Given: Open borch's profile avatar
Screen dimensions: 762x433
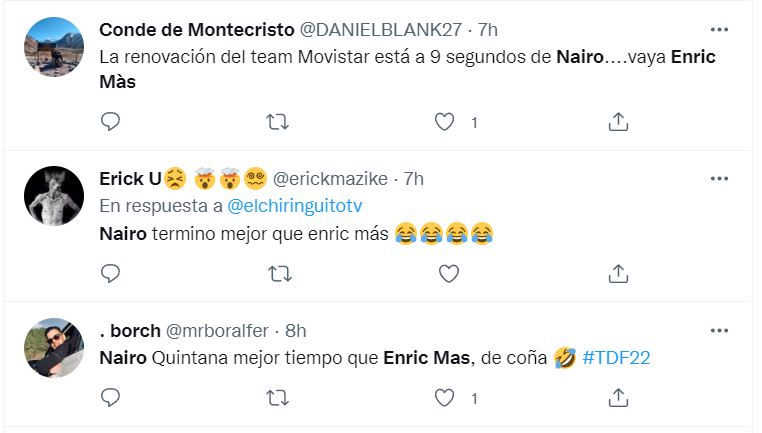Looking at the screenshot, I should click(54, 347).
